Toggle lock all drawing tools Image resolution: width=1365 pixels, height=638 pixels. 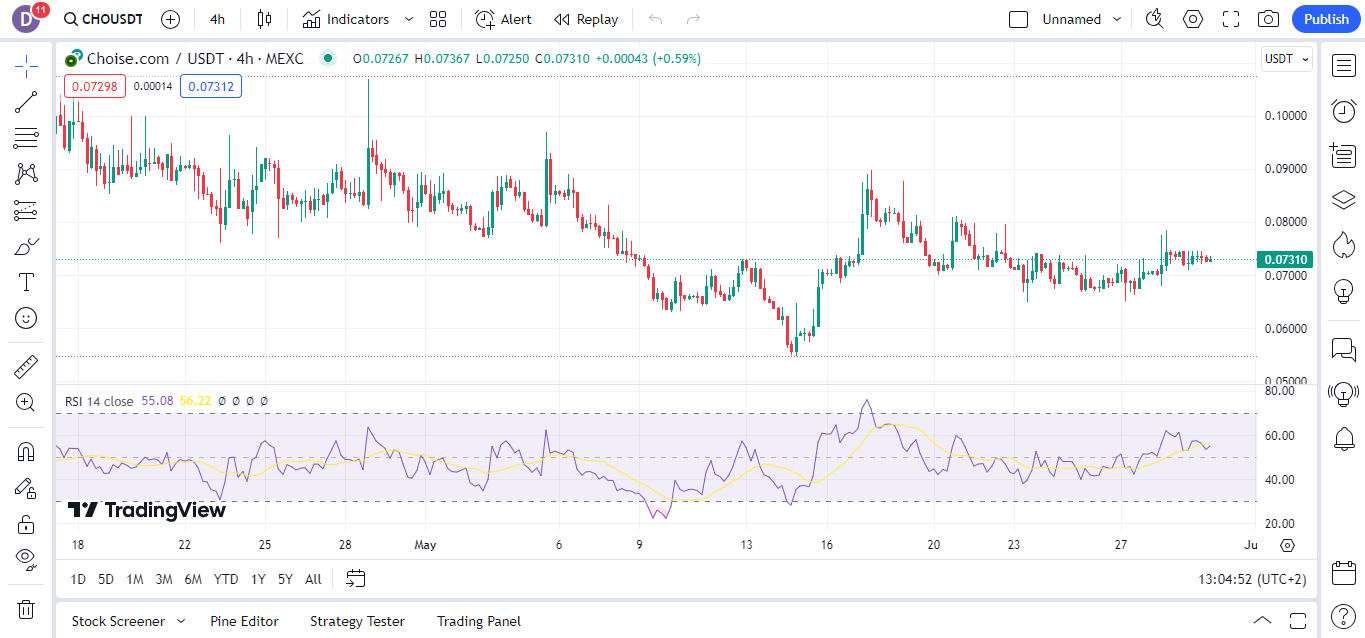pos(26,524)
